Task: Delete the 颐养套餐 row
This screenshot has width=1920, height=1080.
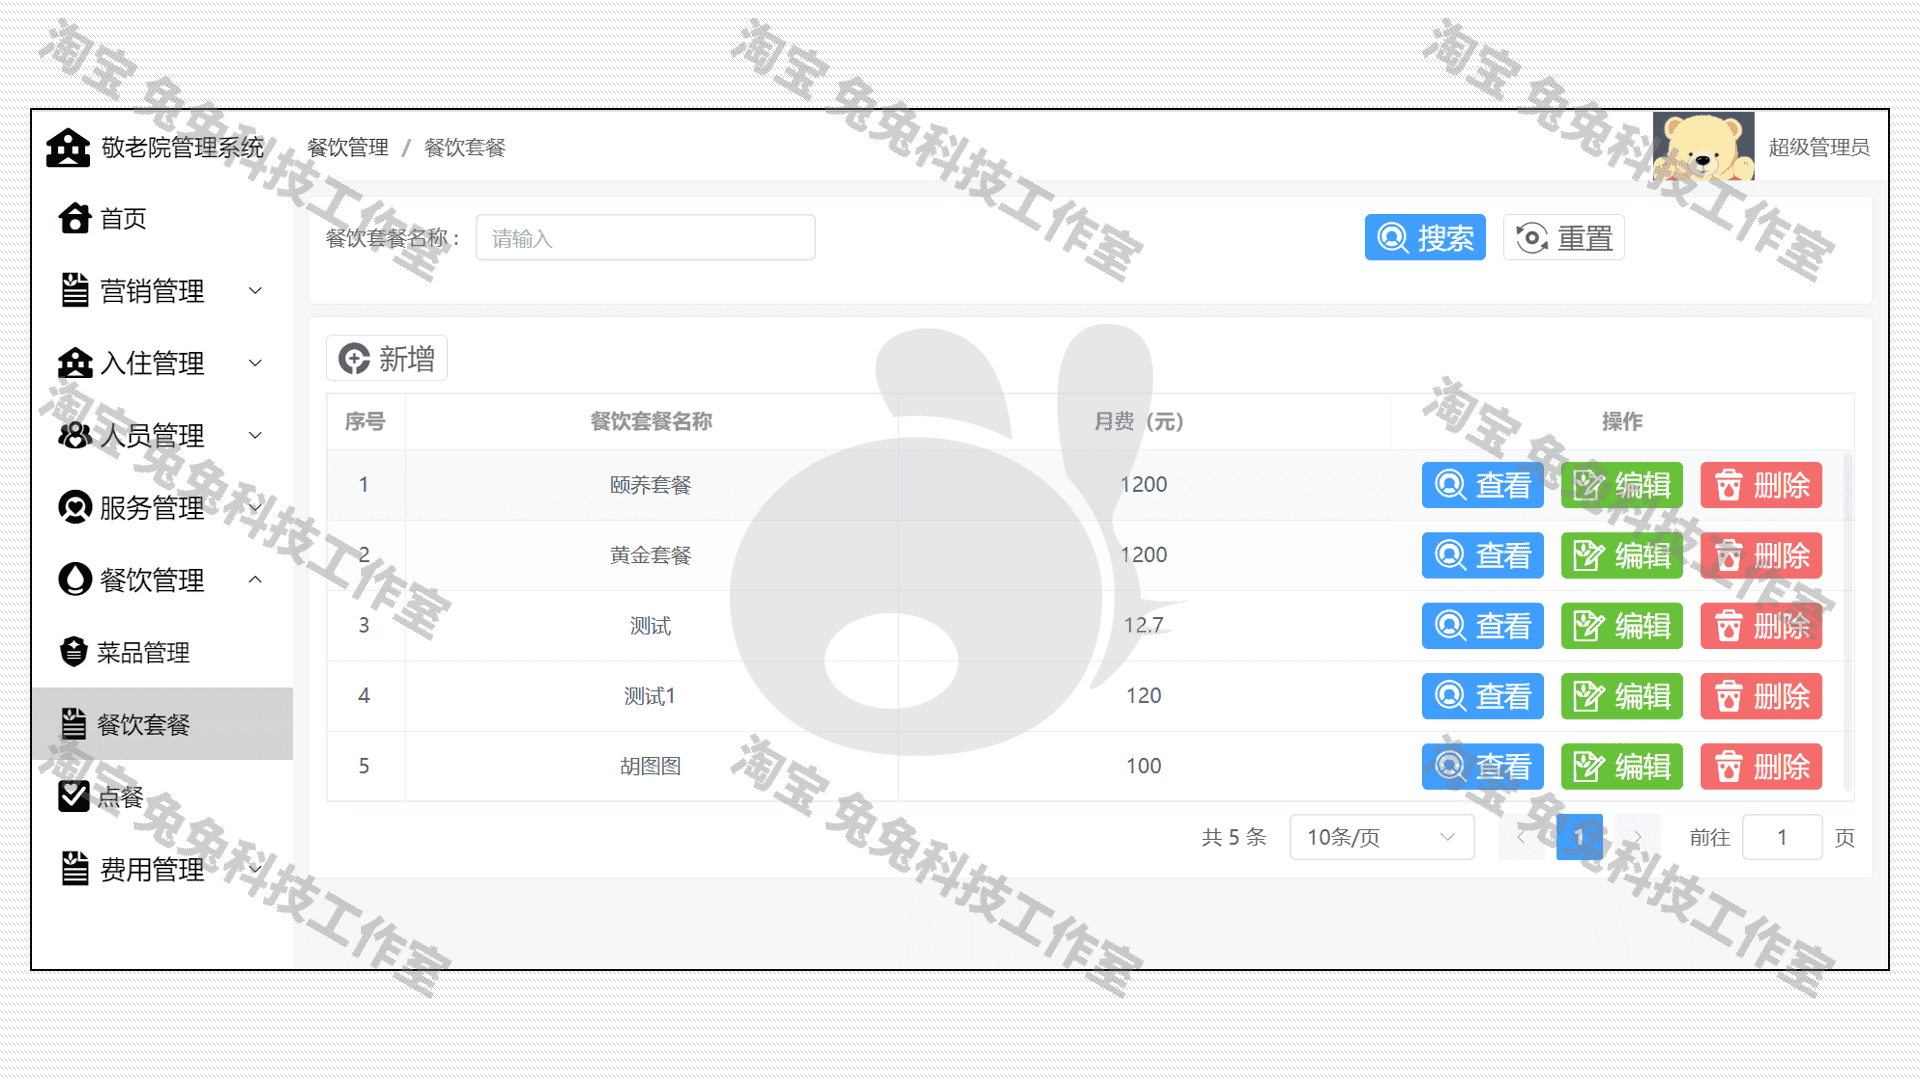Action: [x=1761, y=485]
